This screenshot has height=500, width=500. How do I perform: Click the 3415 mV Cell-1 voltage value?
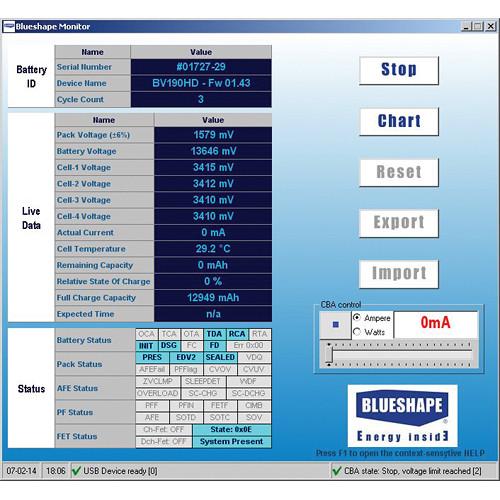213,167
